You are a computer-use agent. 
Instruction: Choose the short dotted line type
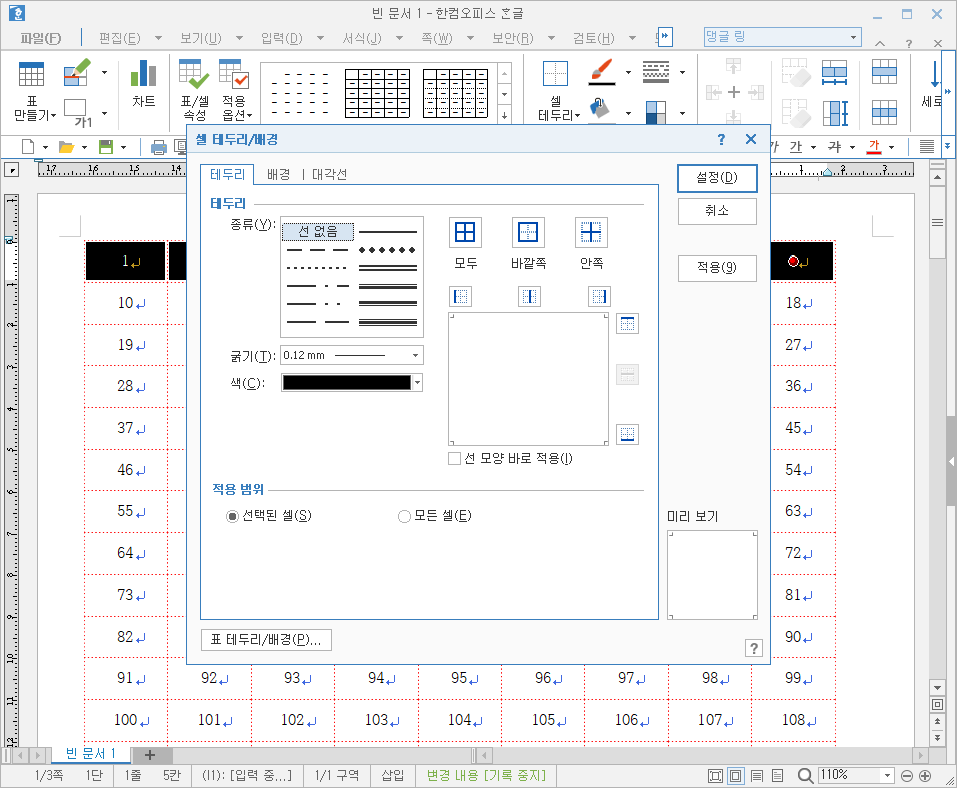coord(317,267)
